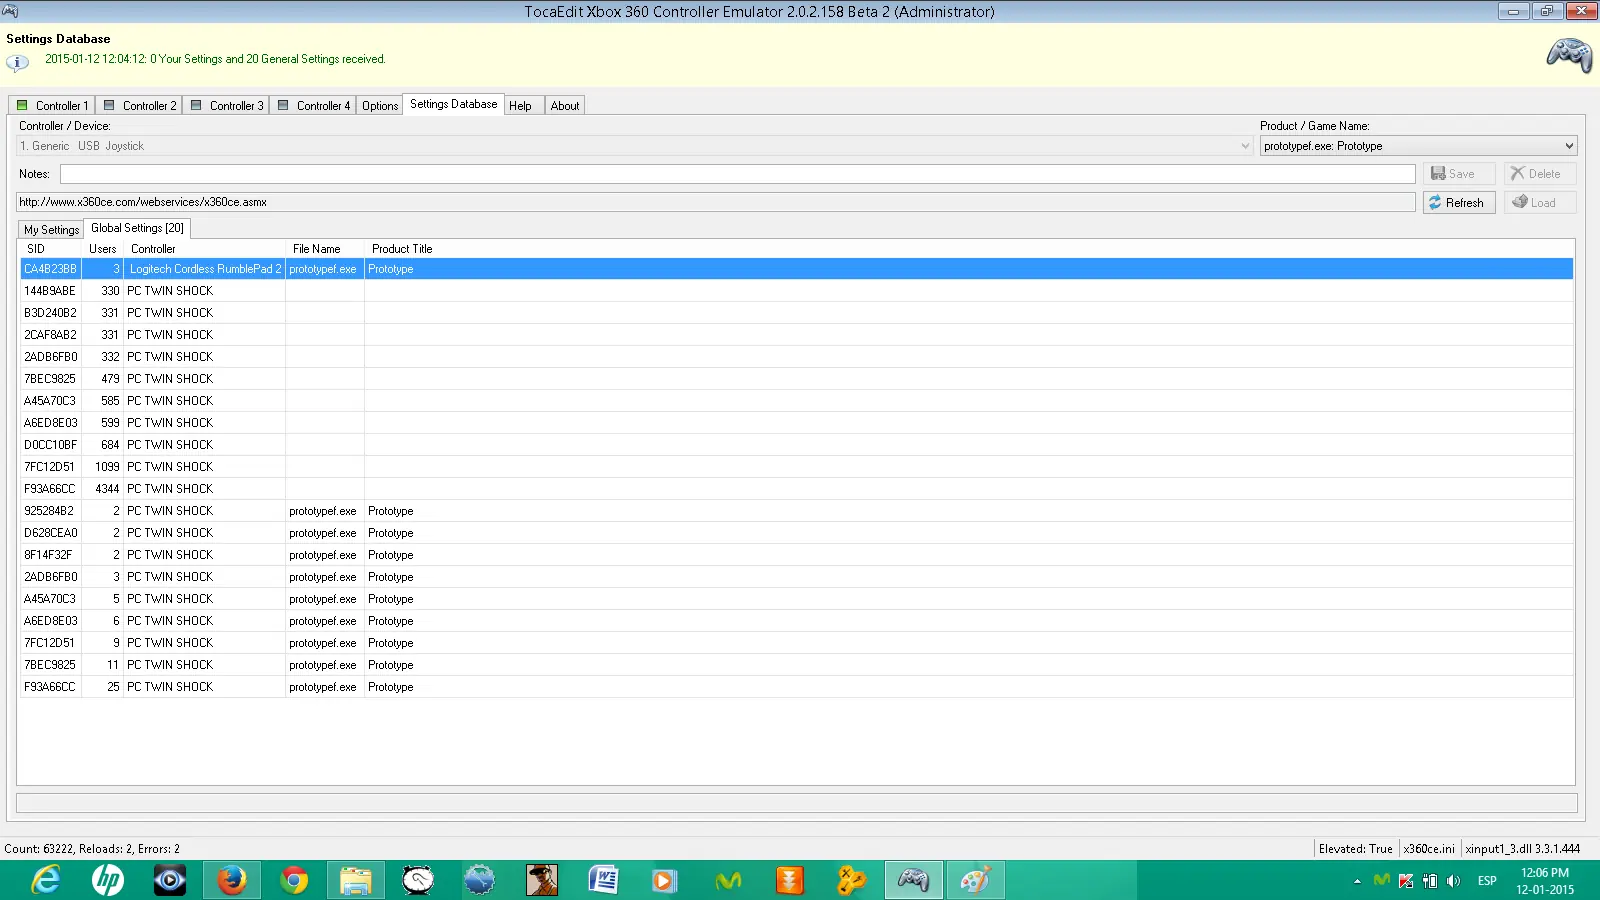Screen dimensions: 1600x900
Task: Select the row with SID B3D240B2
Action: click(x=796, y=313)
